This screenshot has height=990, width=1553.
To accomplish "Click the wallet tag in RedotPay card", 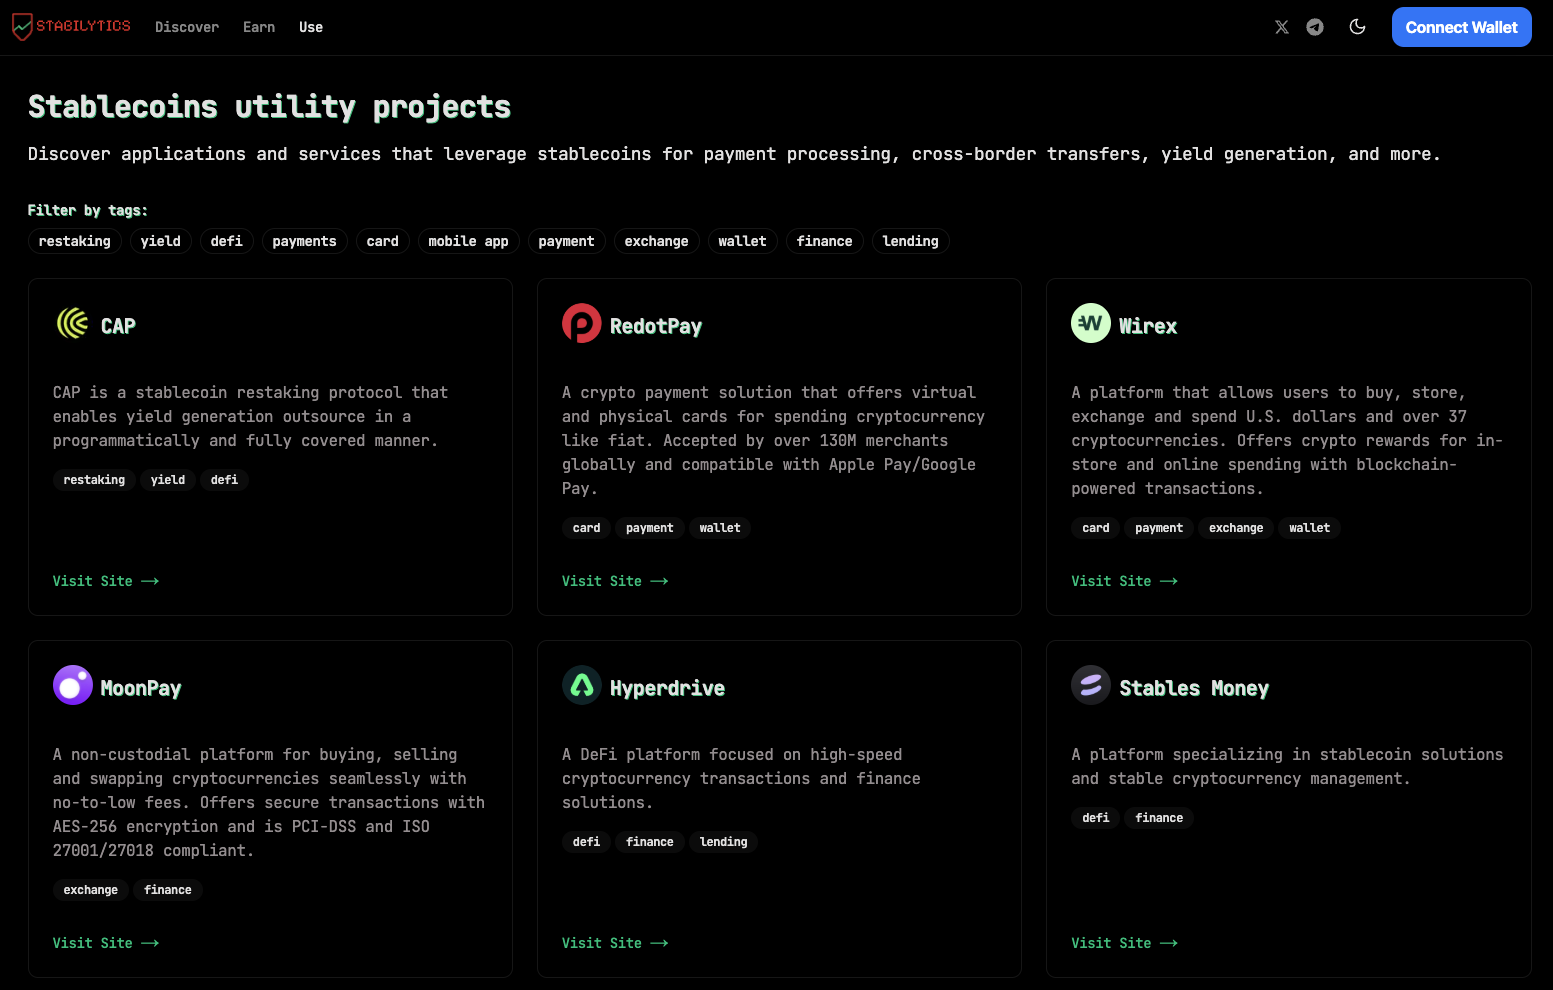I will [720, 528].
